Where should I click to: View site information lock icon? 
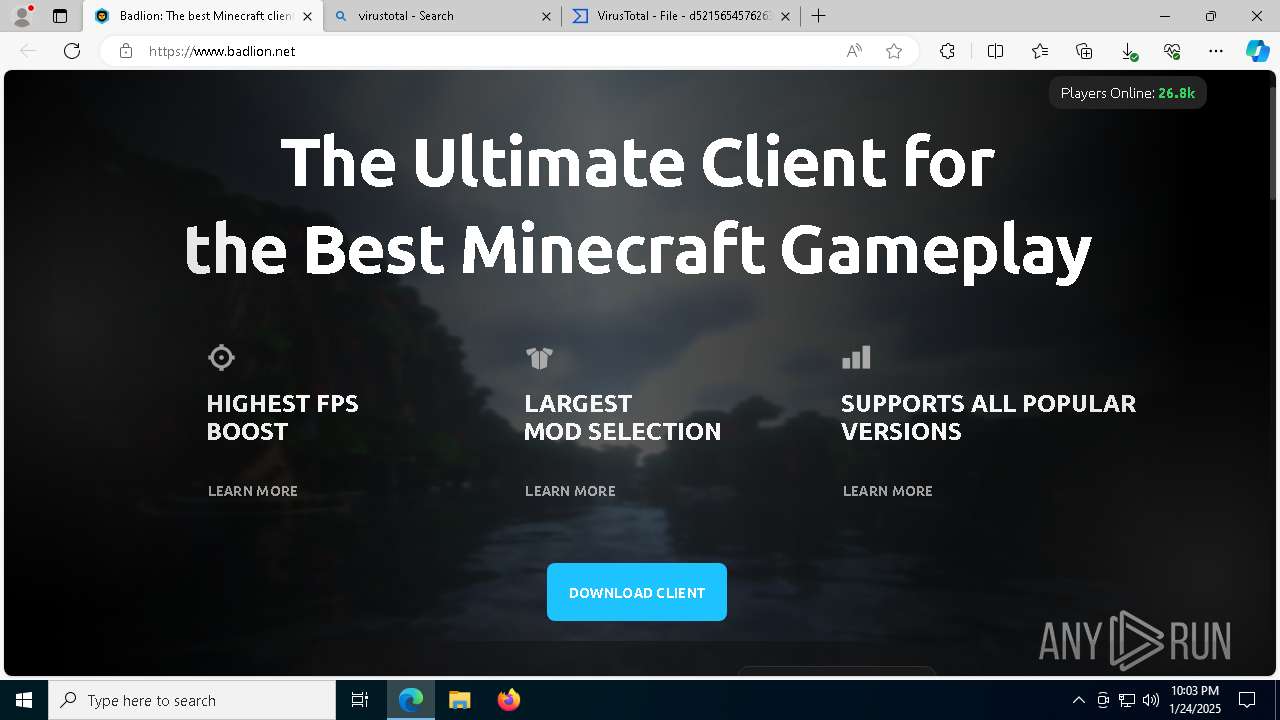pos(126,51)
